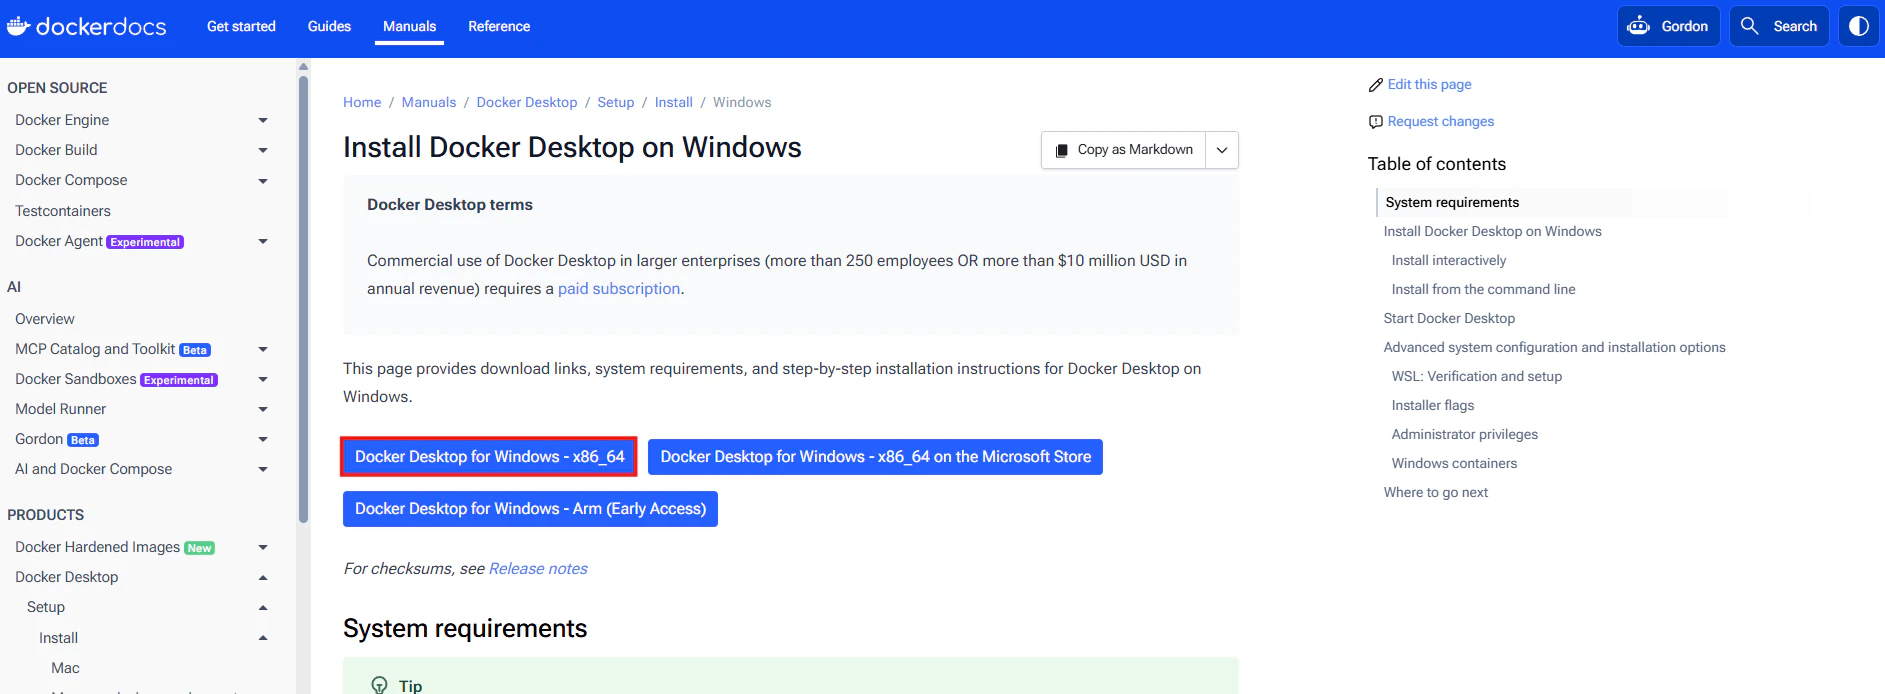This screenshot has height=694, width=1885.
Task: Open the Guides nav item
Action: [329, 26]
